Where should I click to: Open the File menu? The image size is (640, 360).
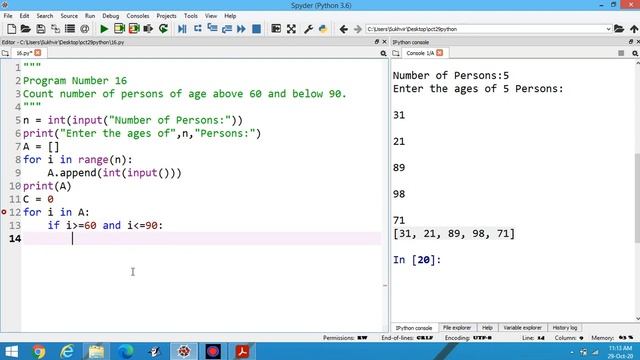(8, 16)
